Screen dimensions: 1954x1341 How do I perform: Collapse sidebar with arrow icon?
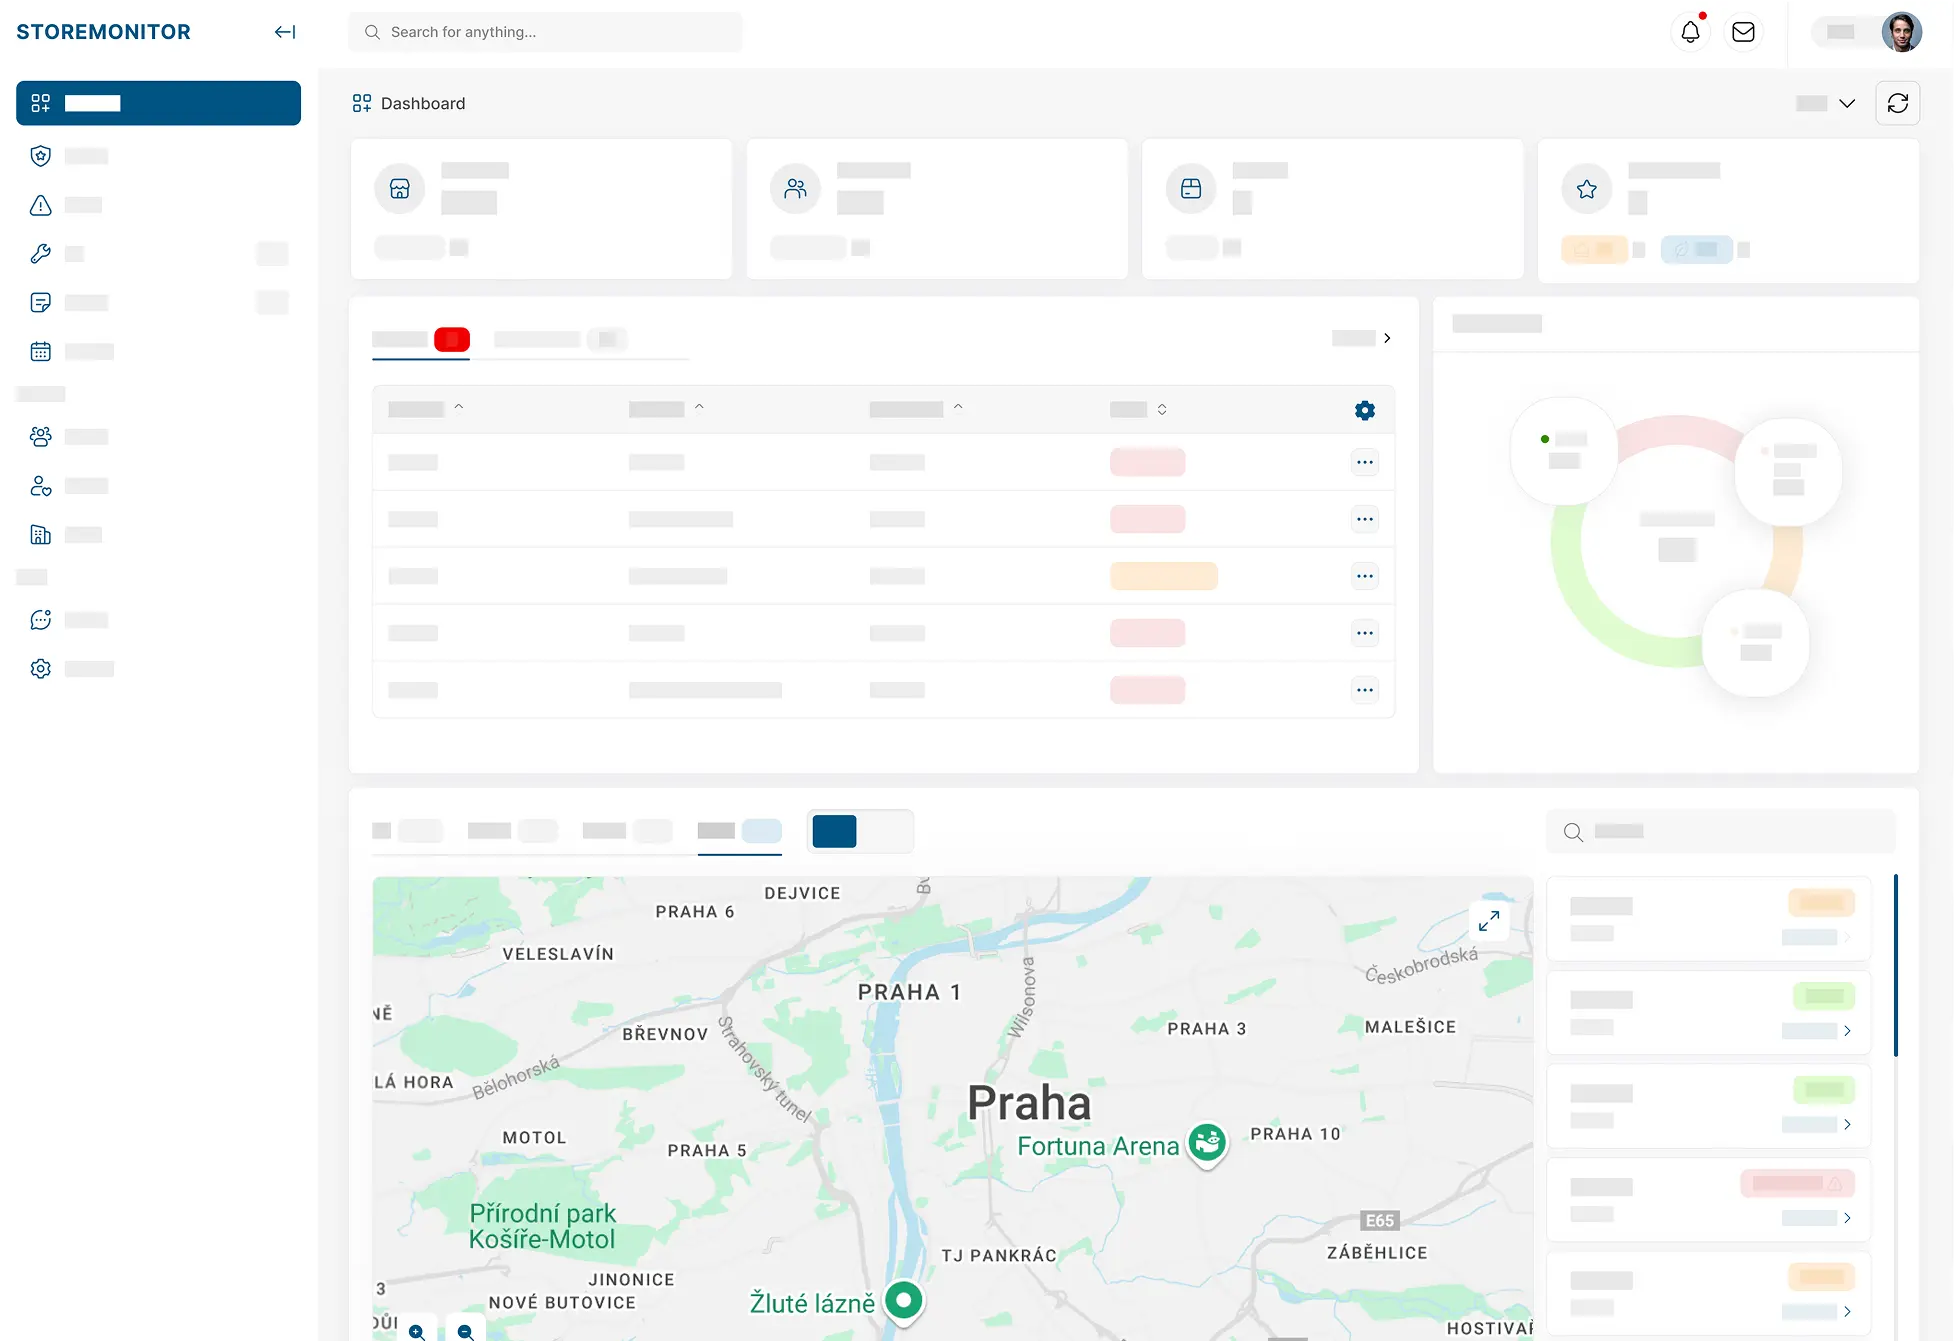[x=284, y=32]
